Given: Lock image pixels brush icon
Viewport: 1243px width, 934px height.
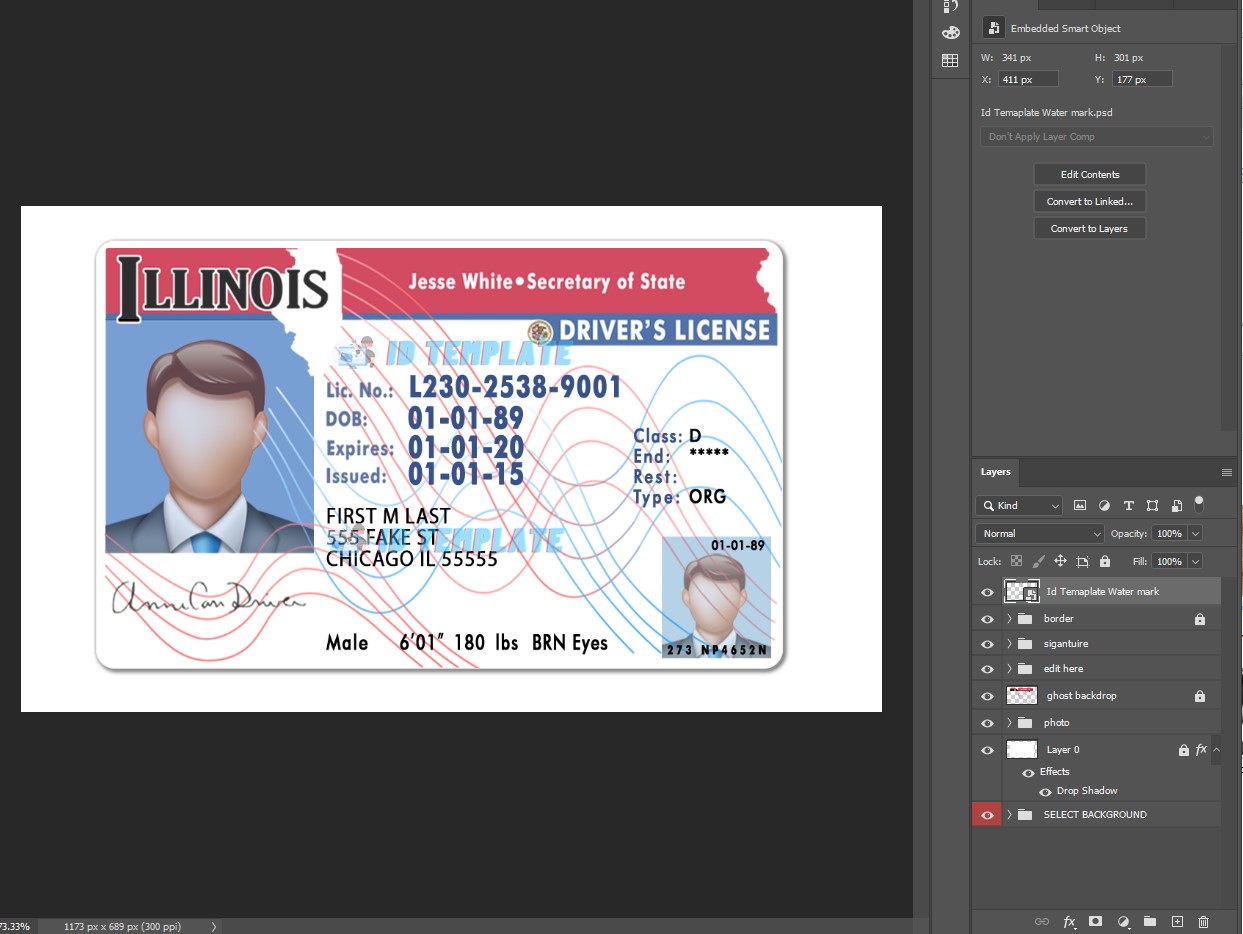Looking at the screenshot, I should pyautogui.click(x=1039, y=561).
